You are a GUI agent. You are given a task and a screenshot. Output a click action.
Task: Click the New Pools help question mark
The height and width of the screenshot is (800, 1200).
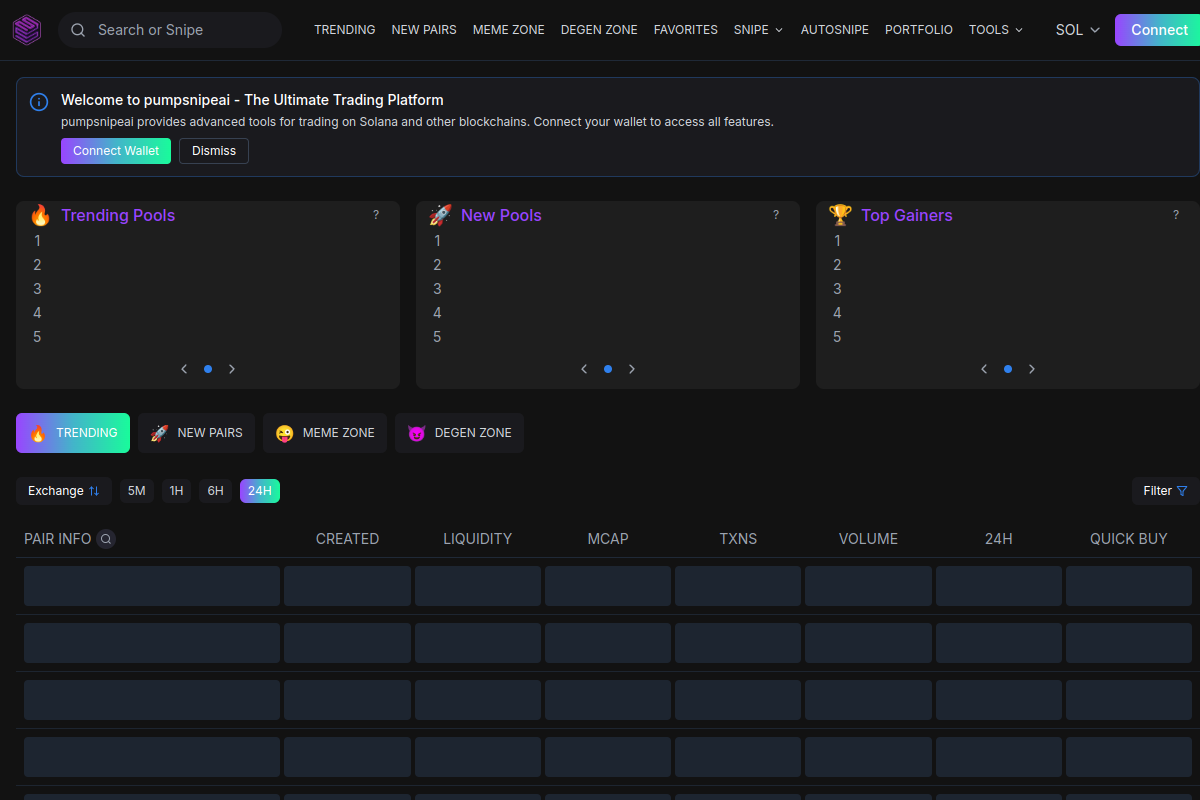[x=776, y=215]
